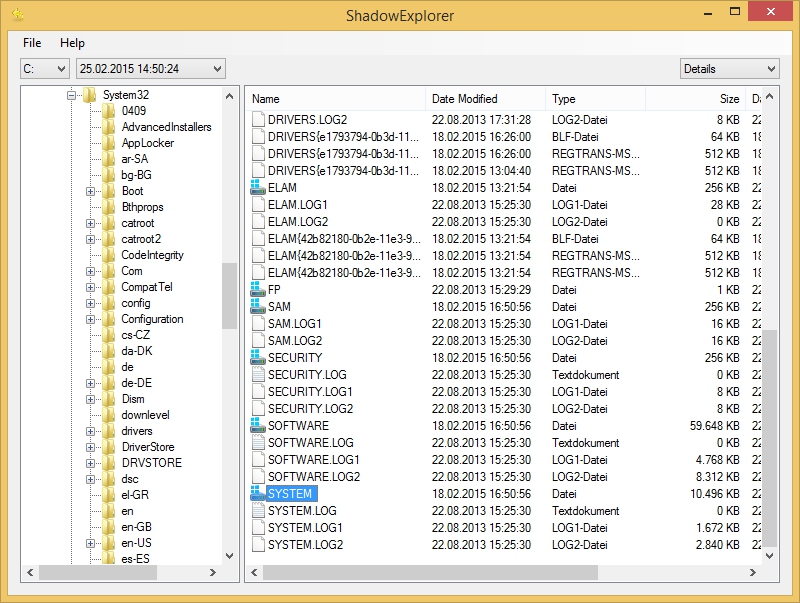Click the SOFTWARE registry hive icon

coord(258,426)
